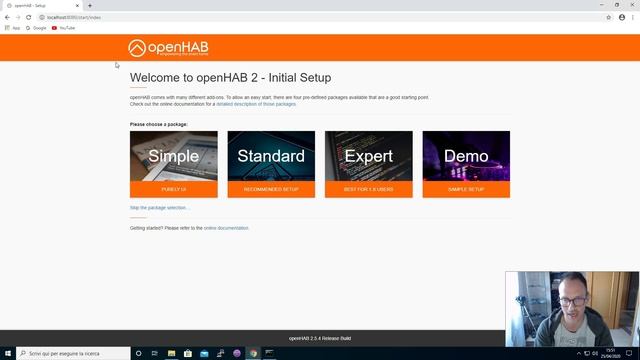Click the Sample Setup button under Demo

point(466,189)
